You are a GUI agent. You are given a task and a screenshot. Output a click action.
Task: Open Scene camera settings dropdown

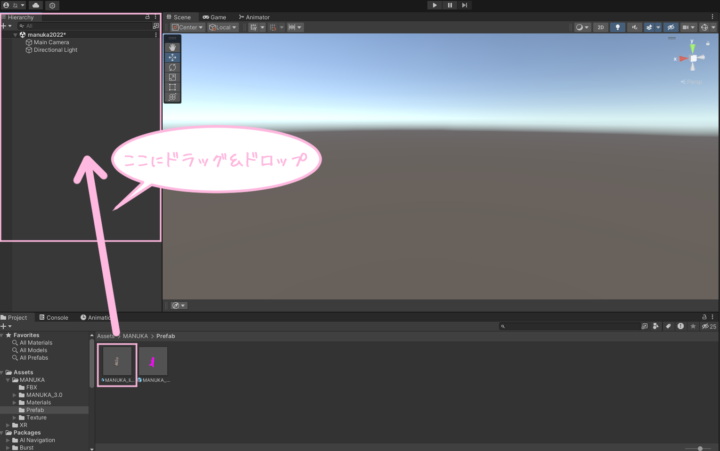click(x=687, y=27)
